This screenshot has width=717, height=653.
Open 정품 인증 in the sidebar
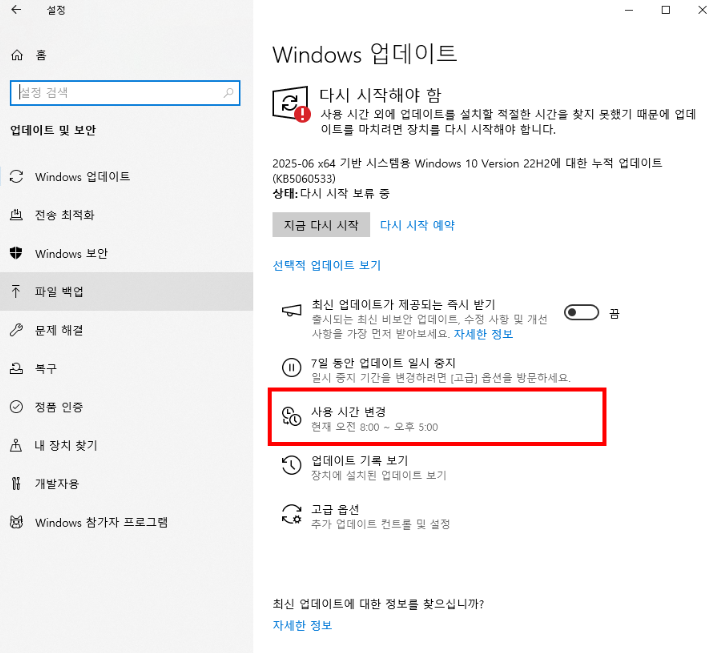click(x=126, y=407)
